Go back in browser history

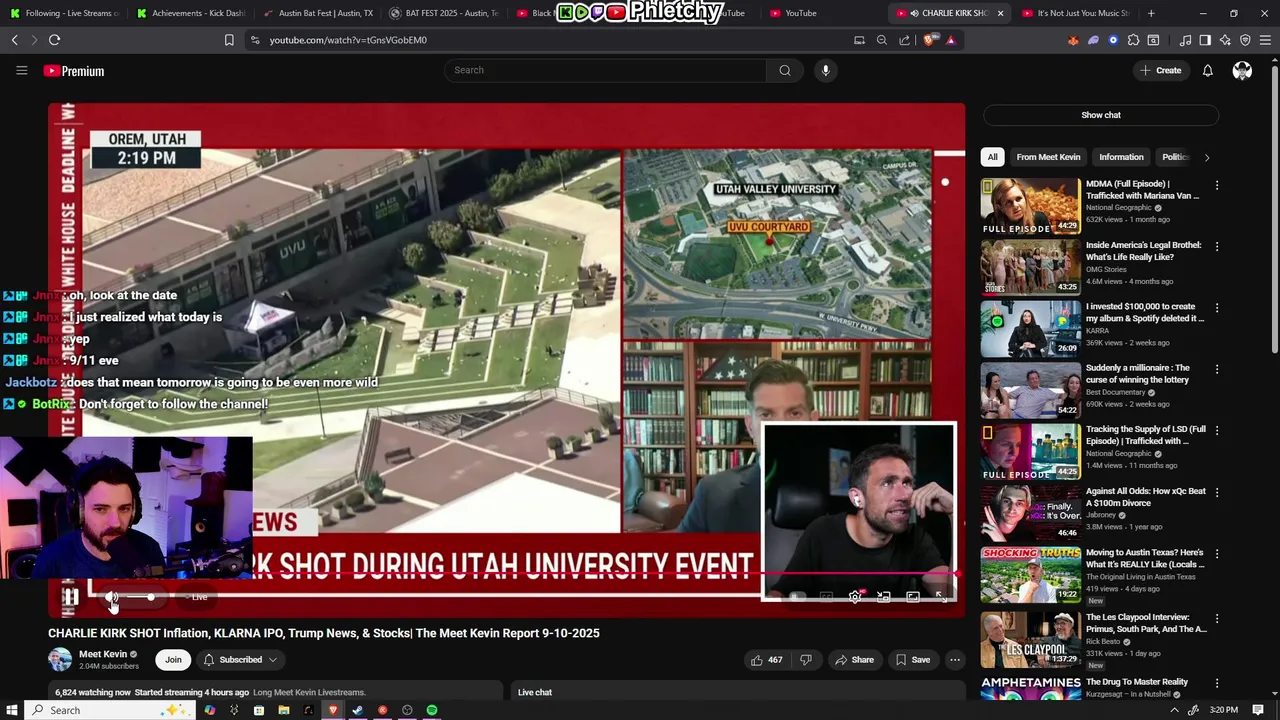coord(14,40)
